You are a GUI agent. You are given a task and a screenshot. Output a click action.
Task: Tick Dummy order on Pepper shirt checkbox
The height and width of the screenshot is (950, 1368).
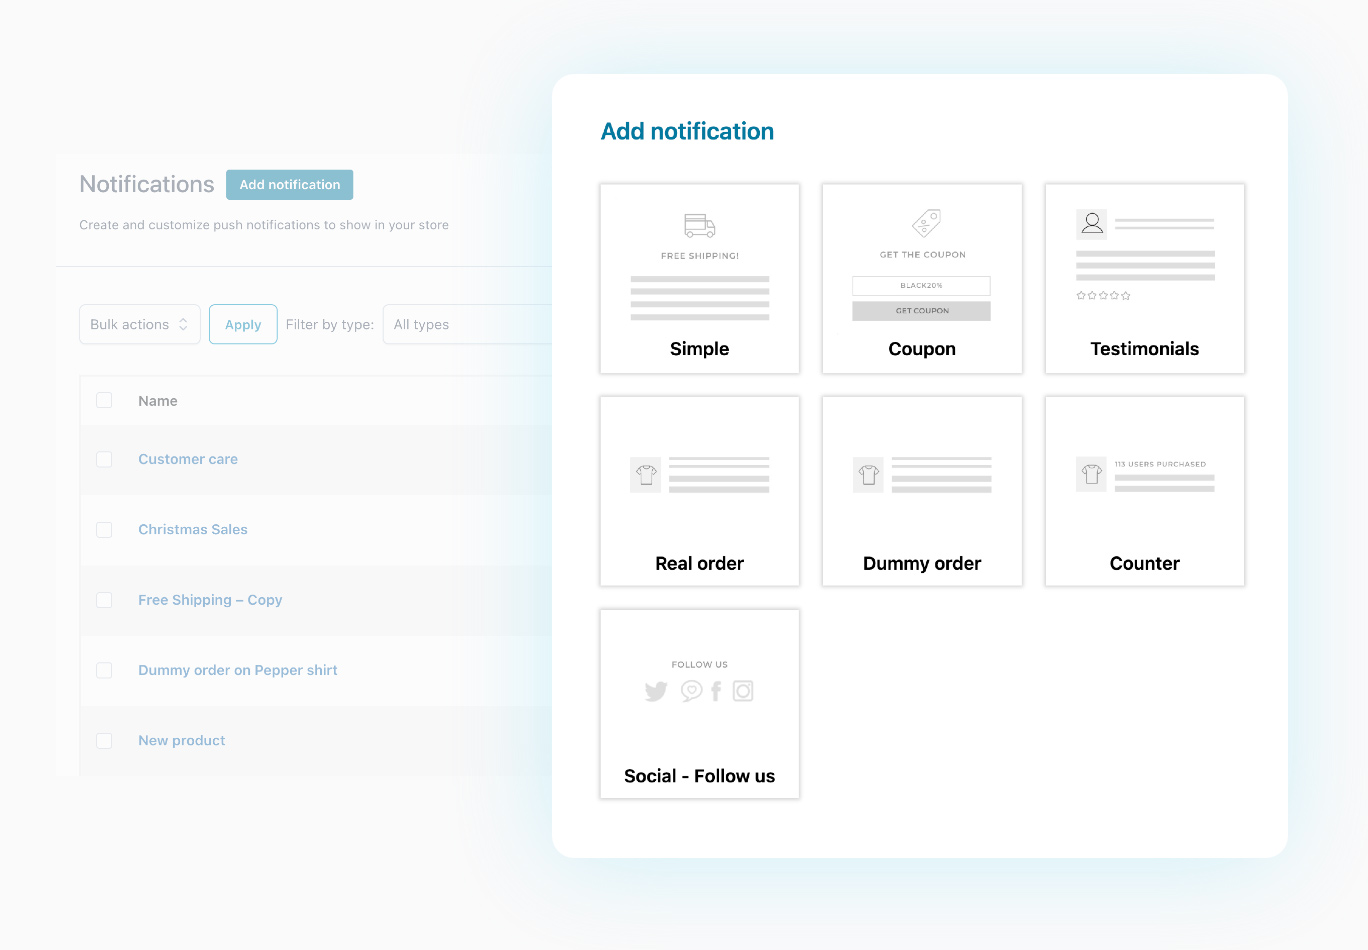[x=104, y=670]
